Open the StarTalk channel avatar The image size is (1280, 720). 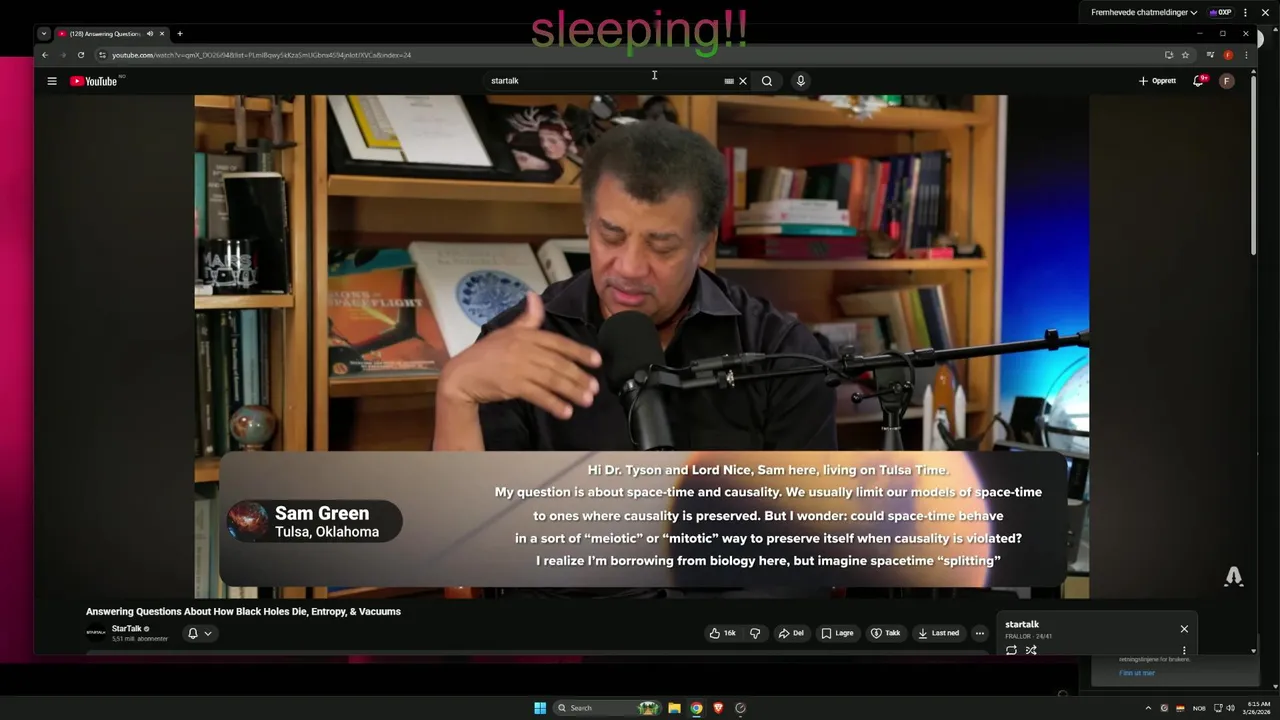coord(96,633)
